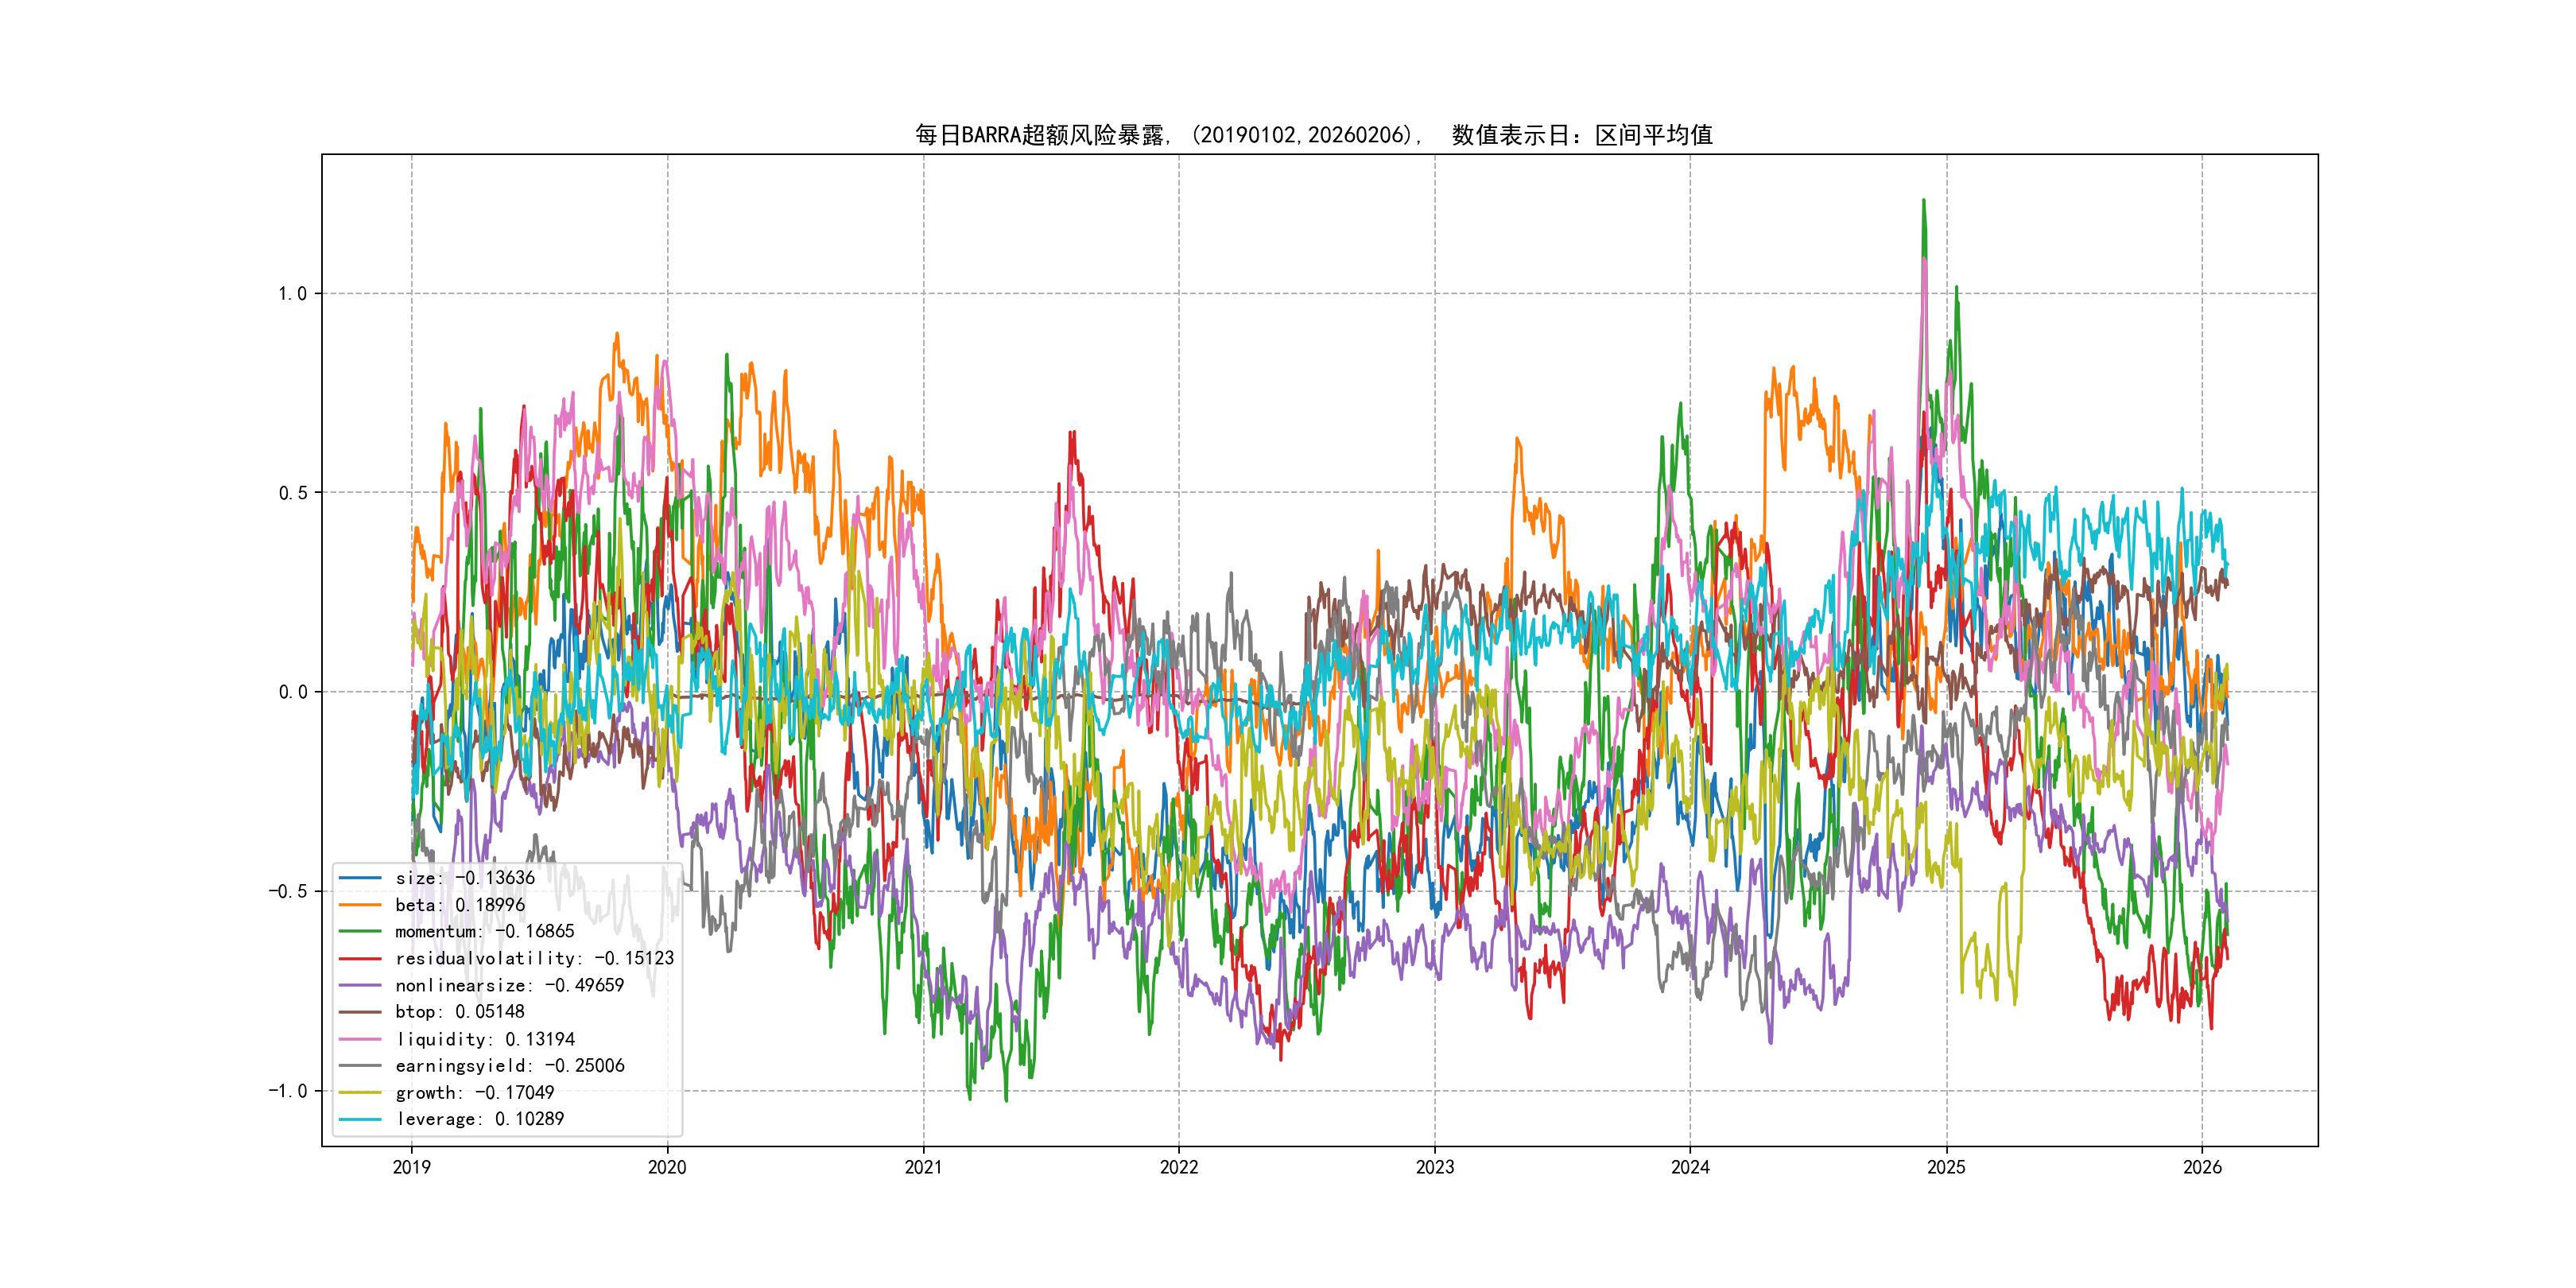Image resolution: width=2576 pixels, height=1288 pixels.
Task: Click the 2019 x-axis tick label
Action: 411,1167
